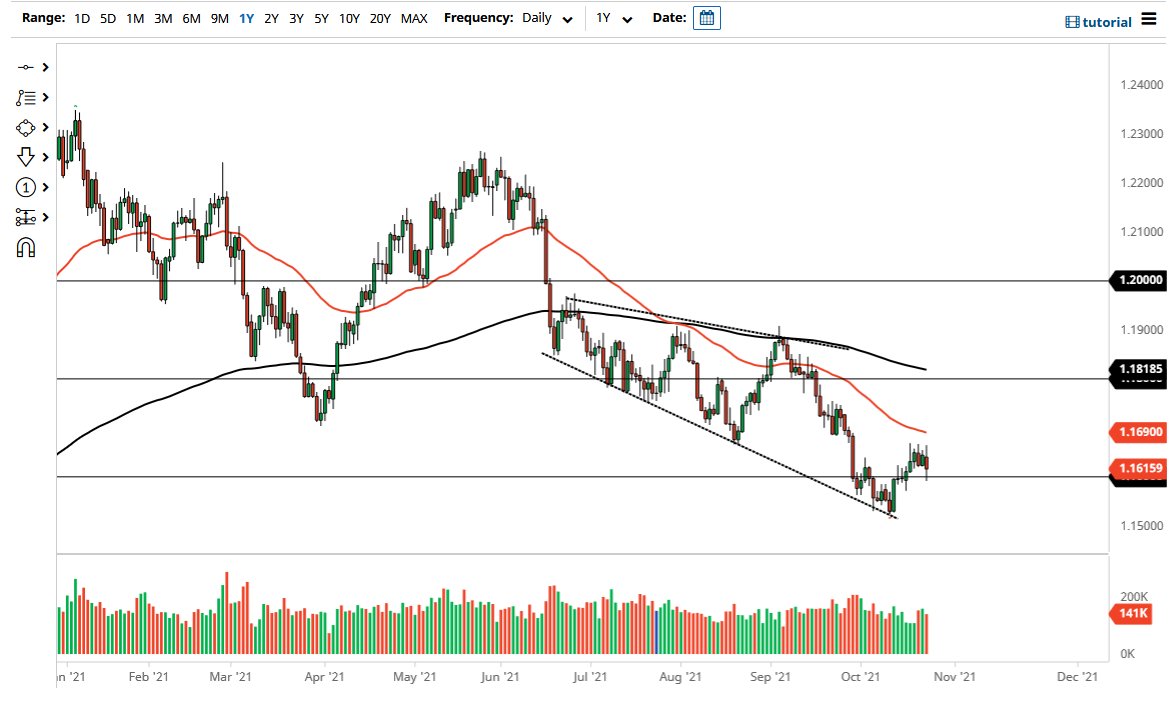The height and width of the screenshot is (702, 1173).
Task: Switch the chart range to MAX
Action: (414, 18)
